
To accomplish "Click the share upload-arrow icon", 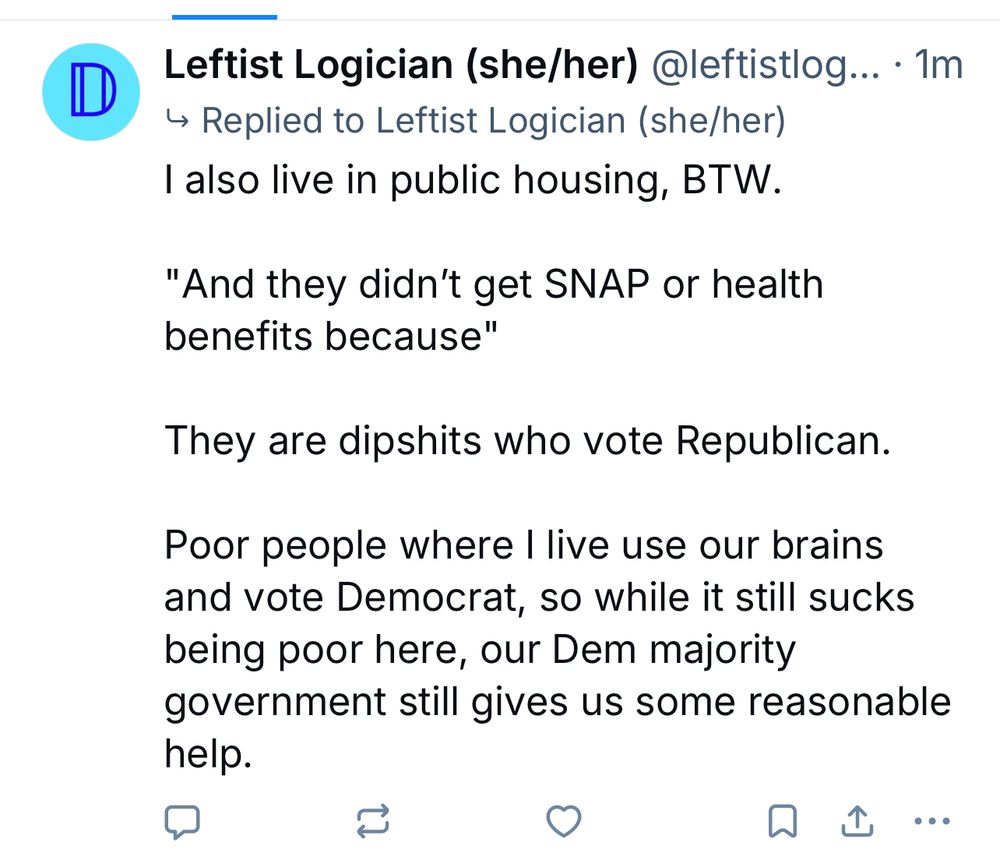I will (857, 822).
